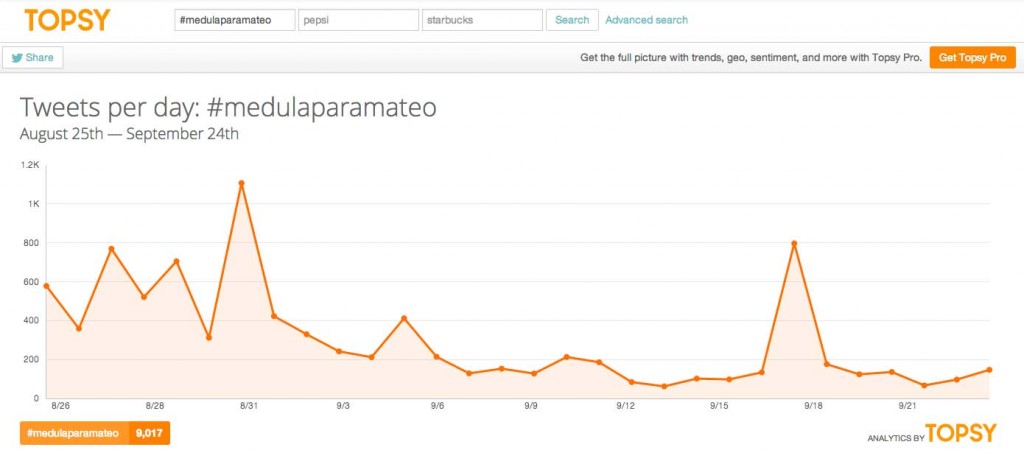Click the #medulaparamateo legend tag
Viewport: 1024px width, 464px height.
[x=74, y=433]
